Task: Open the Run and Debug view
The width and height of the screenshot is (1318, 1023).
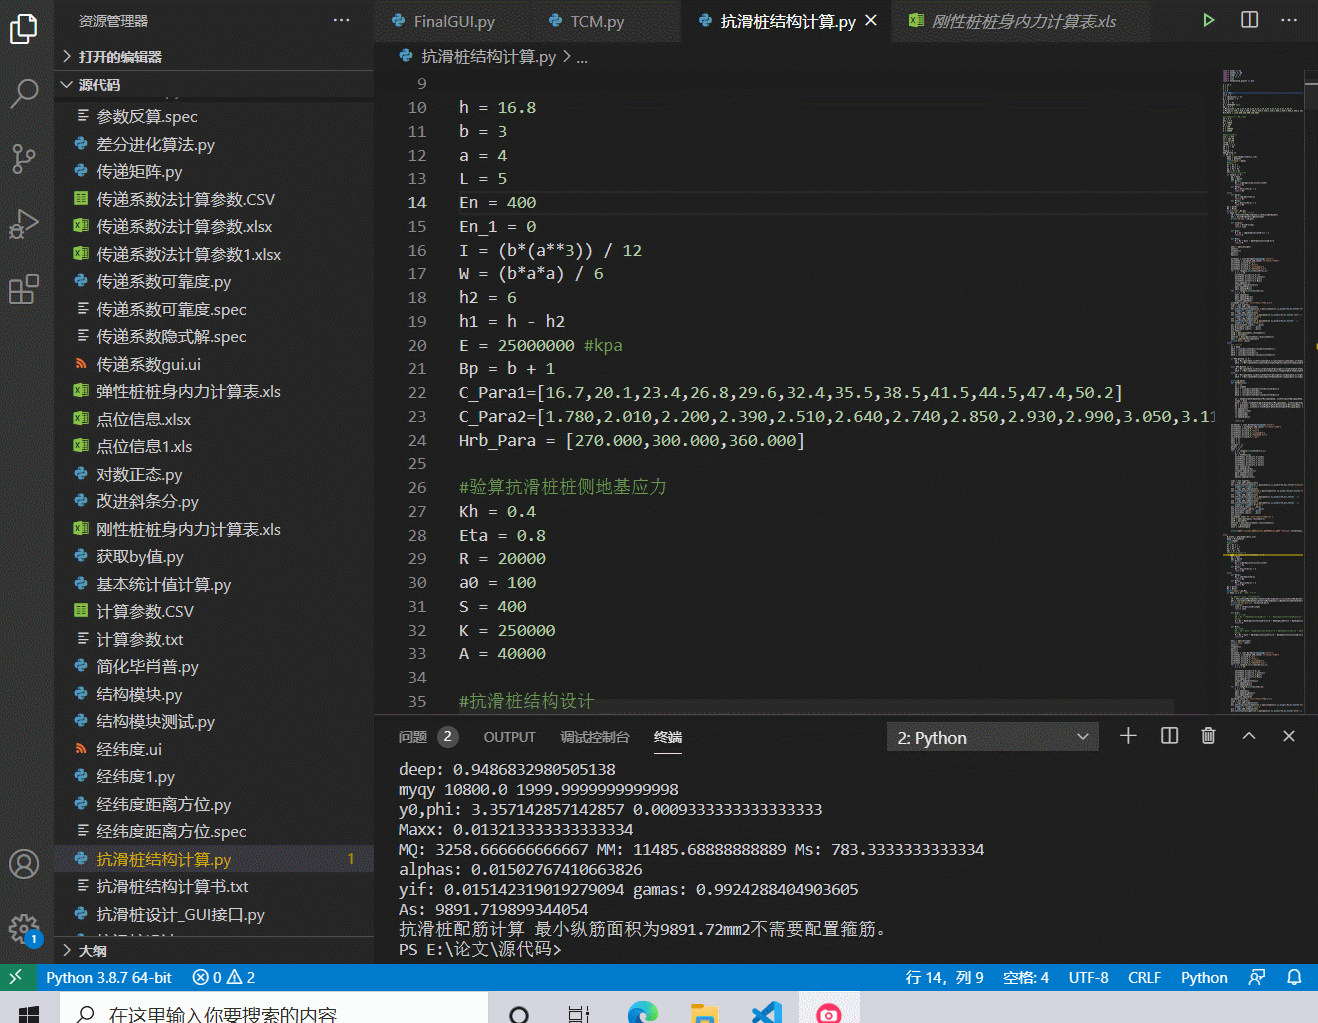Action: click(24, 223)
